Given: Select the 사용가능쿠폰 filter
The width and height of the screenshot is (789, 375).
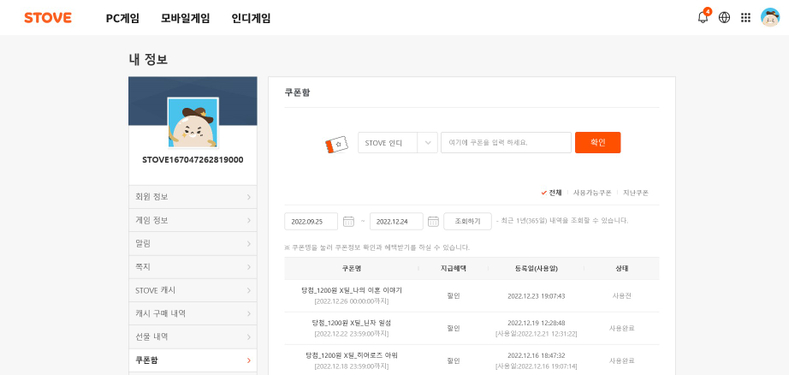Looking at the screenshot, I should click(x=592, y=193).
